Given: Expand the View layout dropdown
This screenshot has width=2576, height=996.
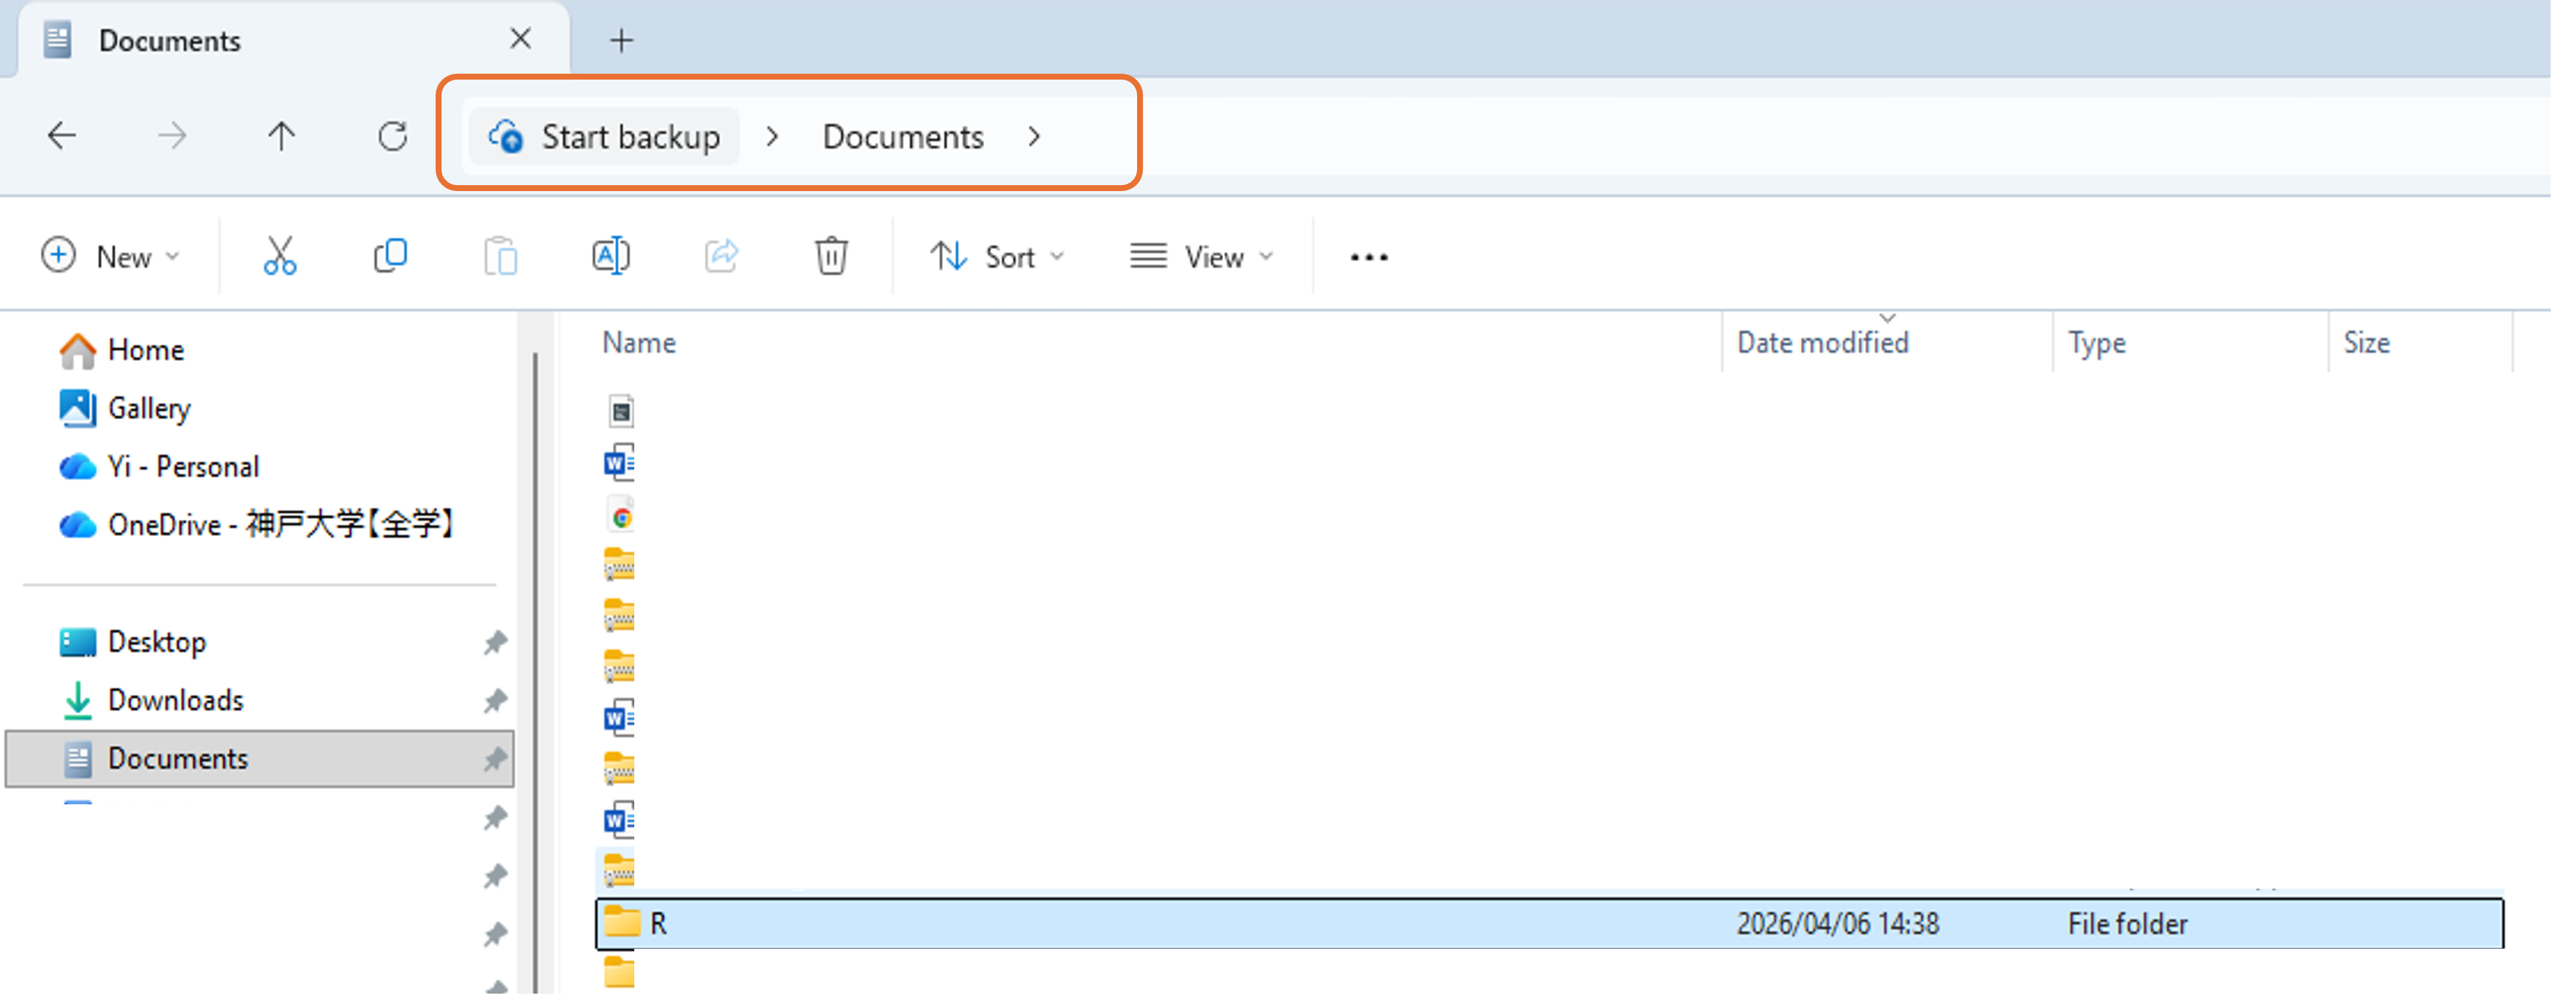Looking at the screenshot, I should [x=1201, y=257].
